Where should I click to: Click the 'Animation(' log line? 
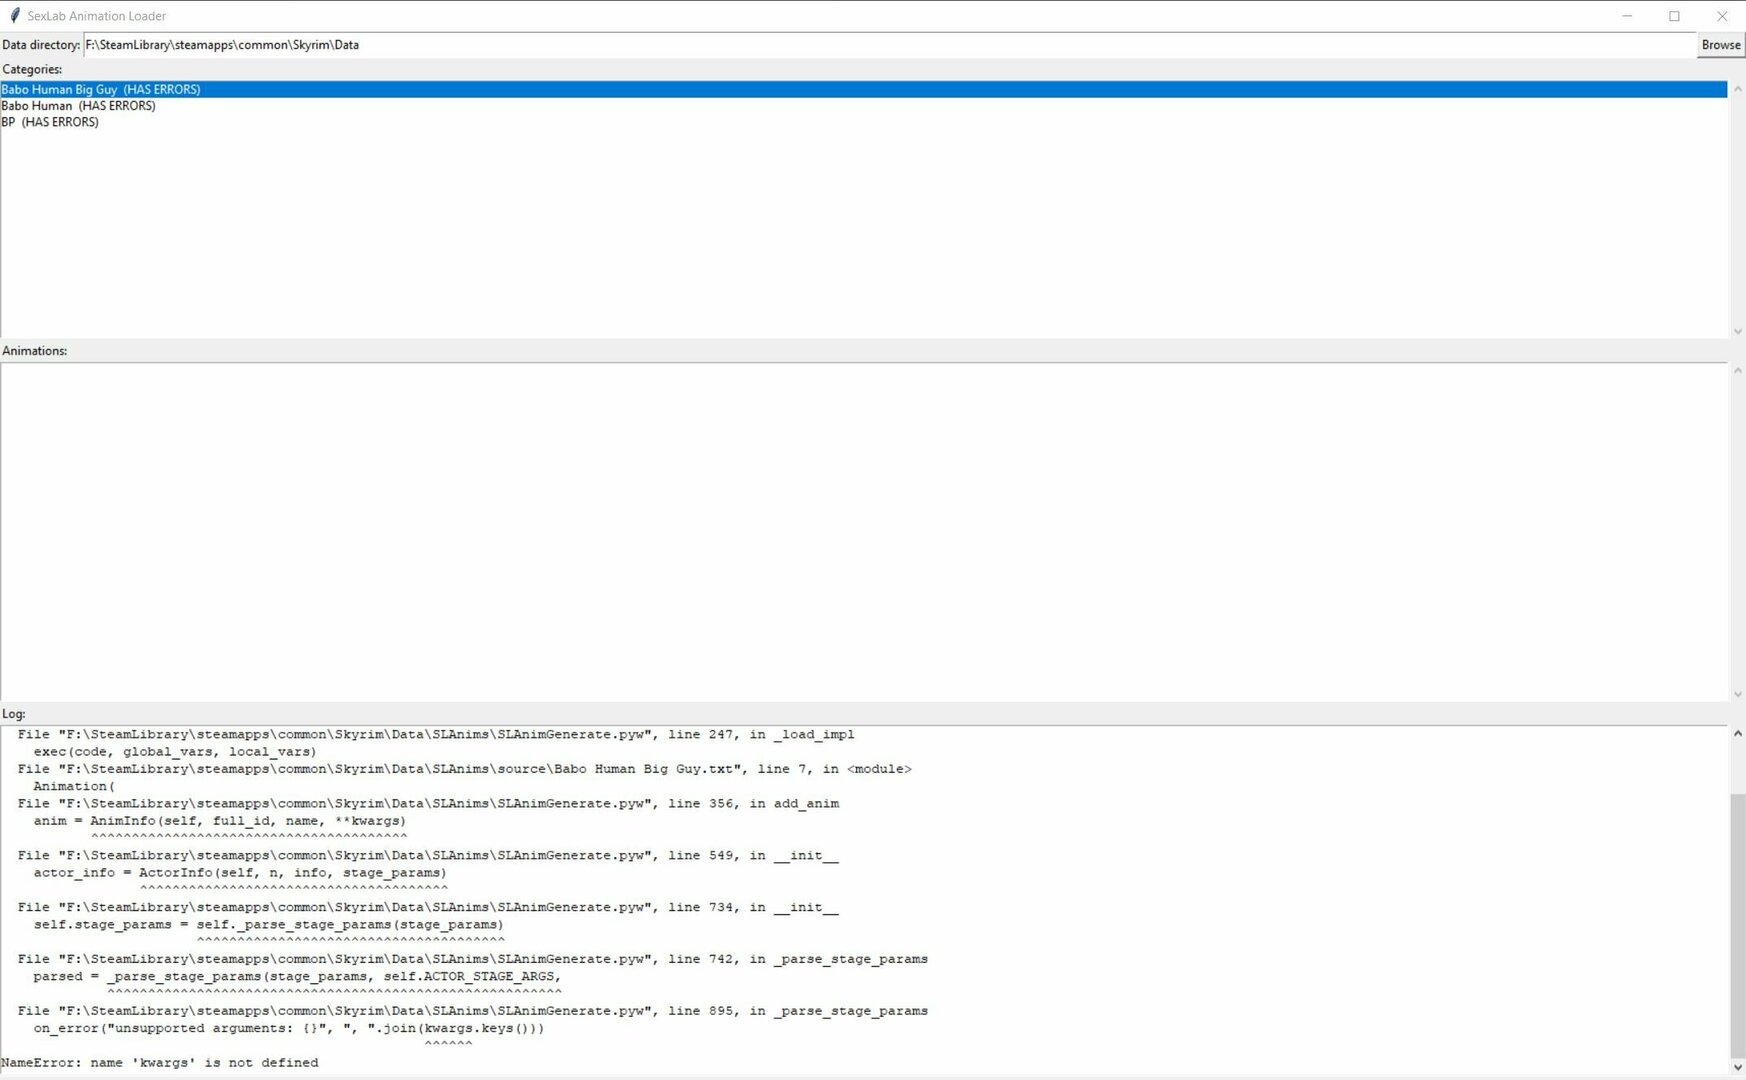(x=74, y=787)
